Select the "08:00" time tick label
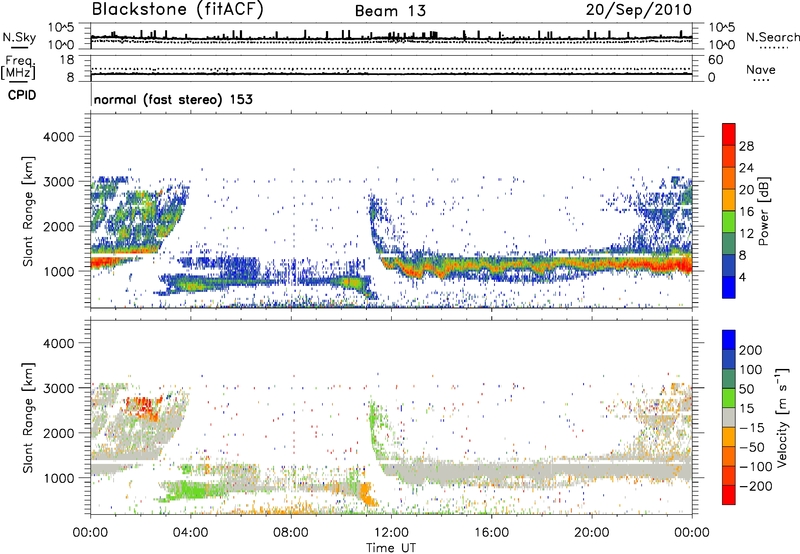The width and height of the screenshot is (800, 554). (x=291, y=533)
